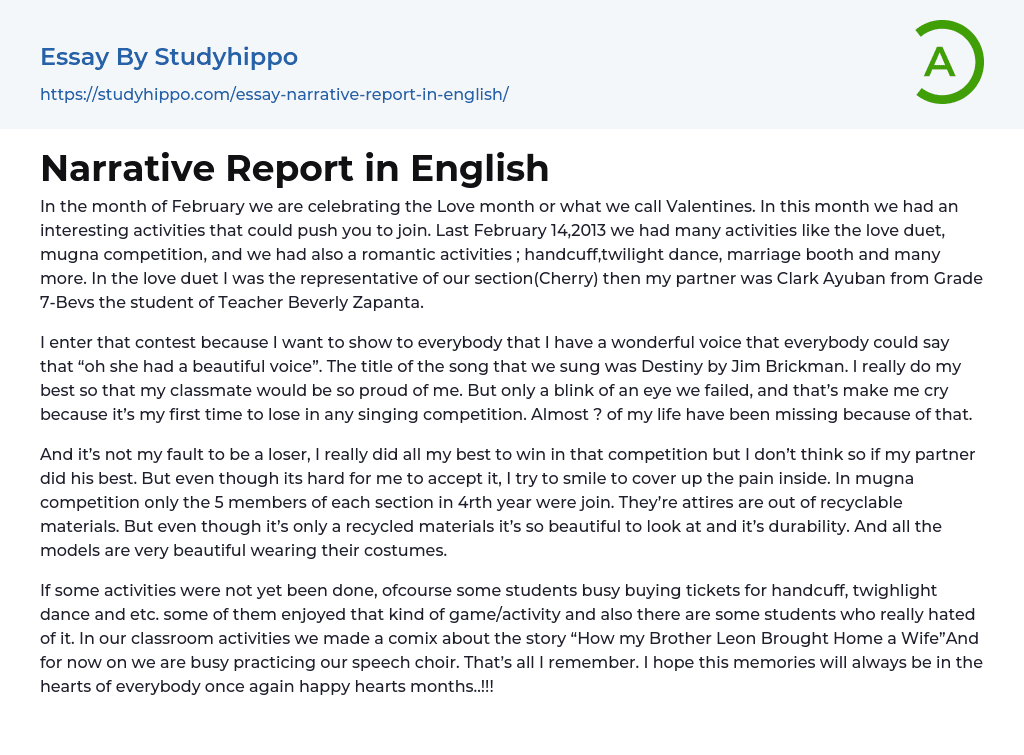Image resolution: width=1024 pixels, height=755 pixels.
Task: Click the name 'Teacher Beverly Zapanta'
Action: coord(312,302)
